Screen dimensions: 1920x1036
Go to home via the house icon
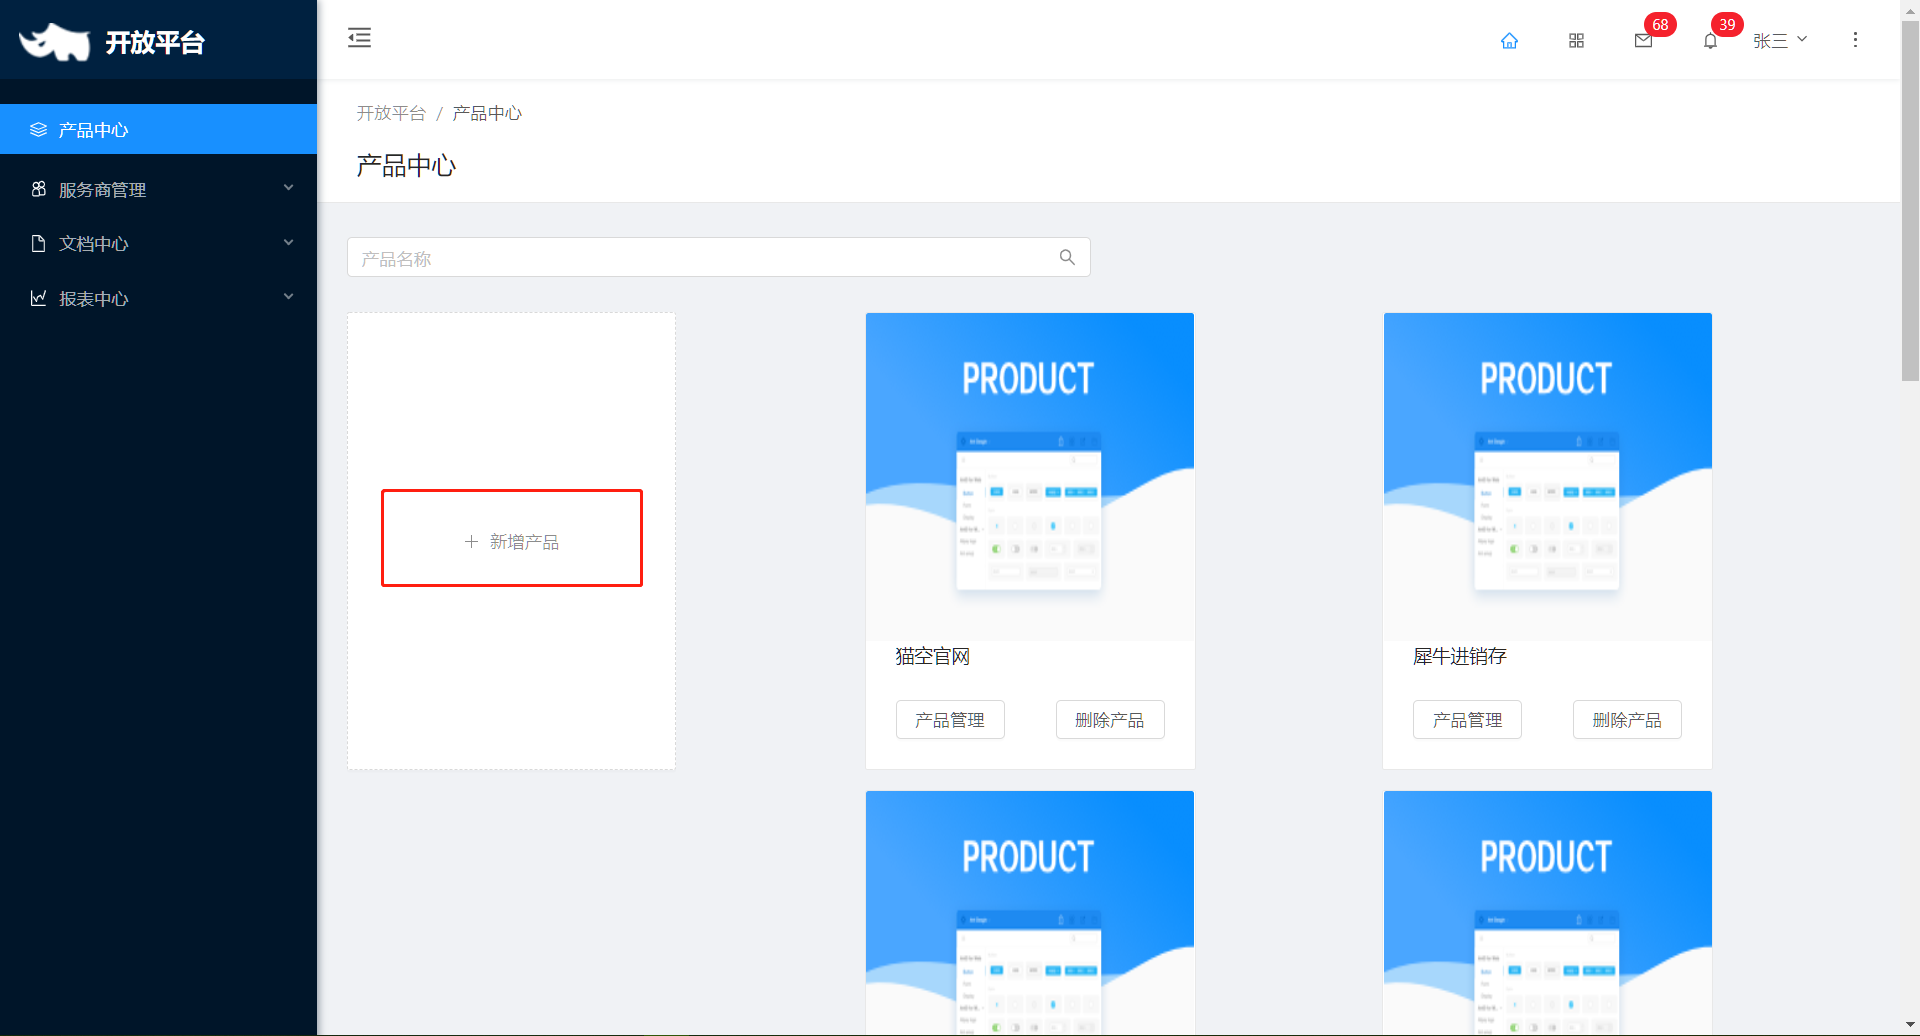click(x=1509, y=40)
